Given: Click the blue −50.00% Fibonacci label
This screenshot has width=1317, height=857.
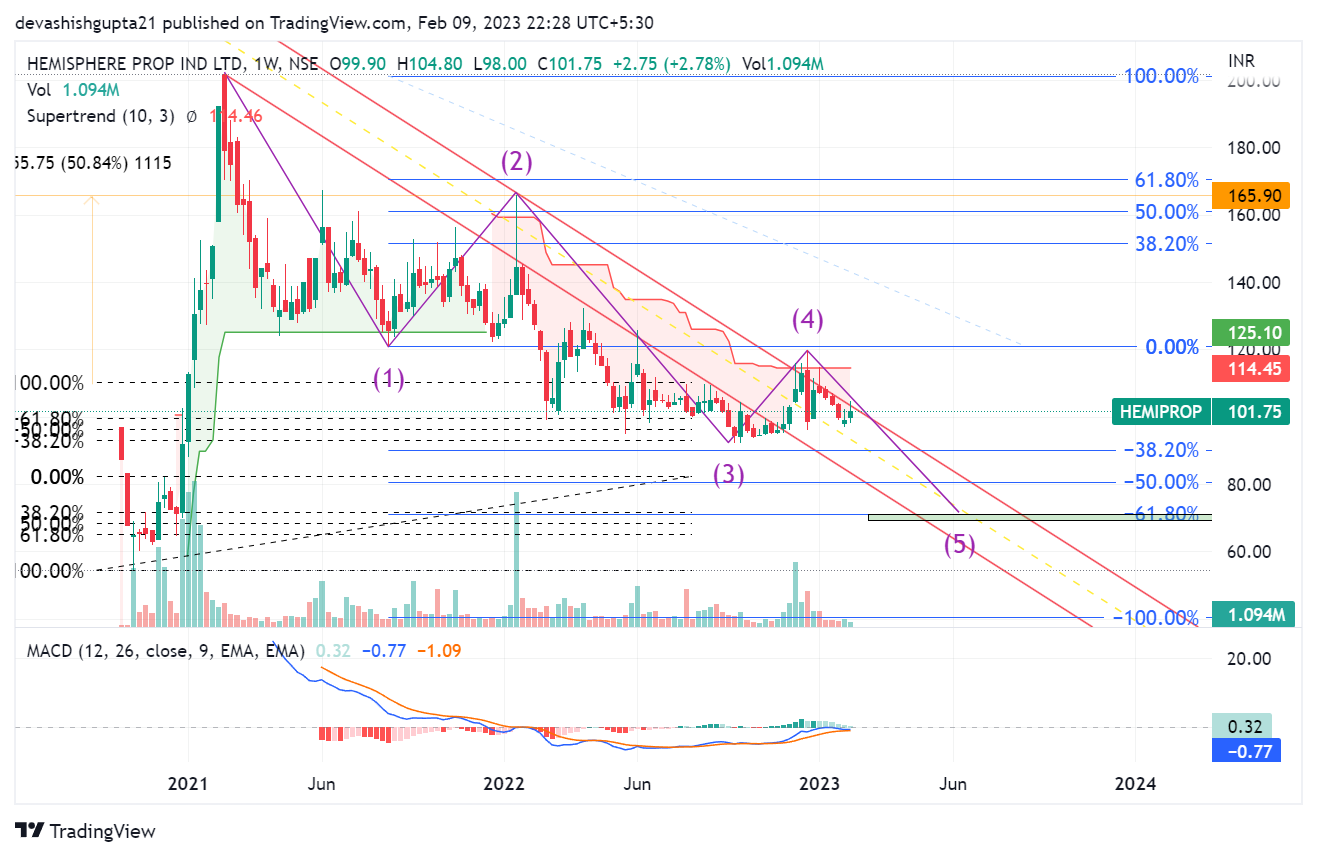Looking at the screenshot, I should pos(1161,482).
